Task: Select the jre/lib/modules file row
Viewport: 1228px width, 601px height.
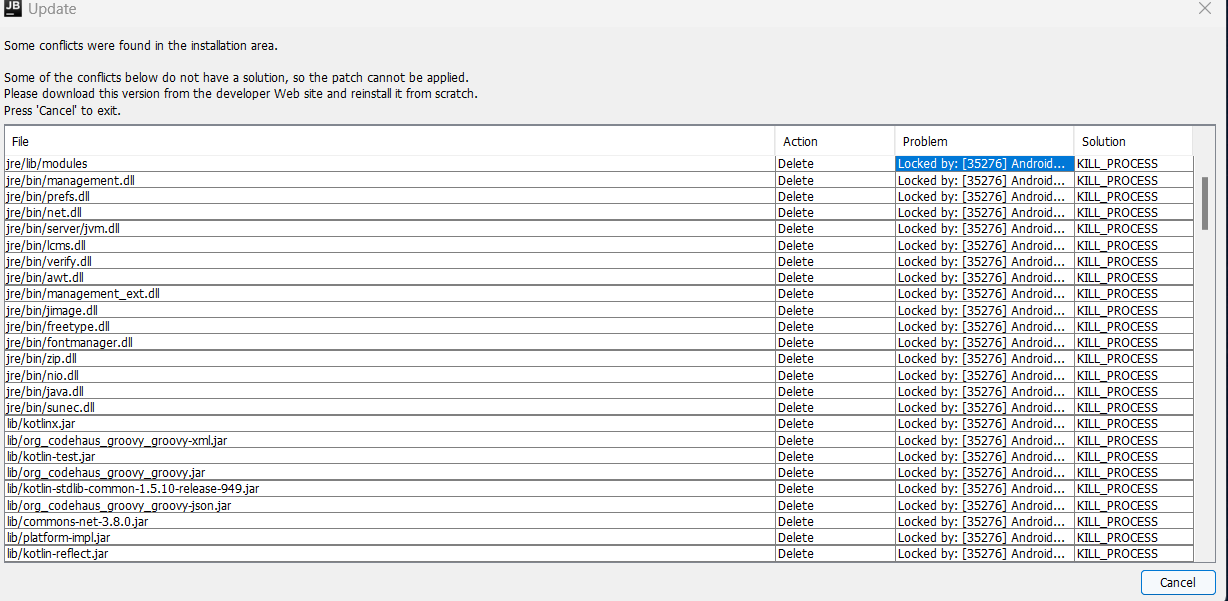Action: pyautogui.click(x=598, y=164)
